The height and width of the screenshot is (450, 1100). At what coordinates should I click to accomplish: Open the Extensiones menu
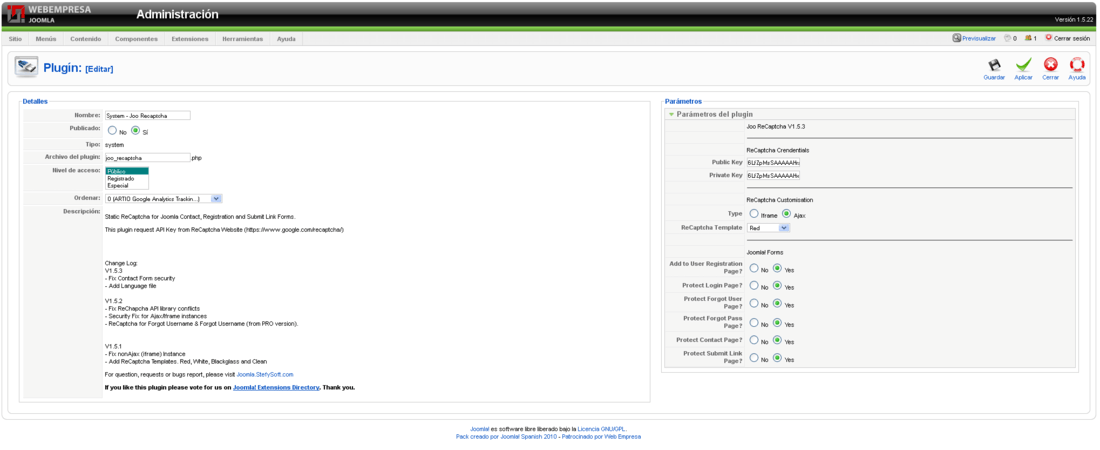pos(189,39)
